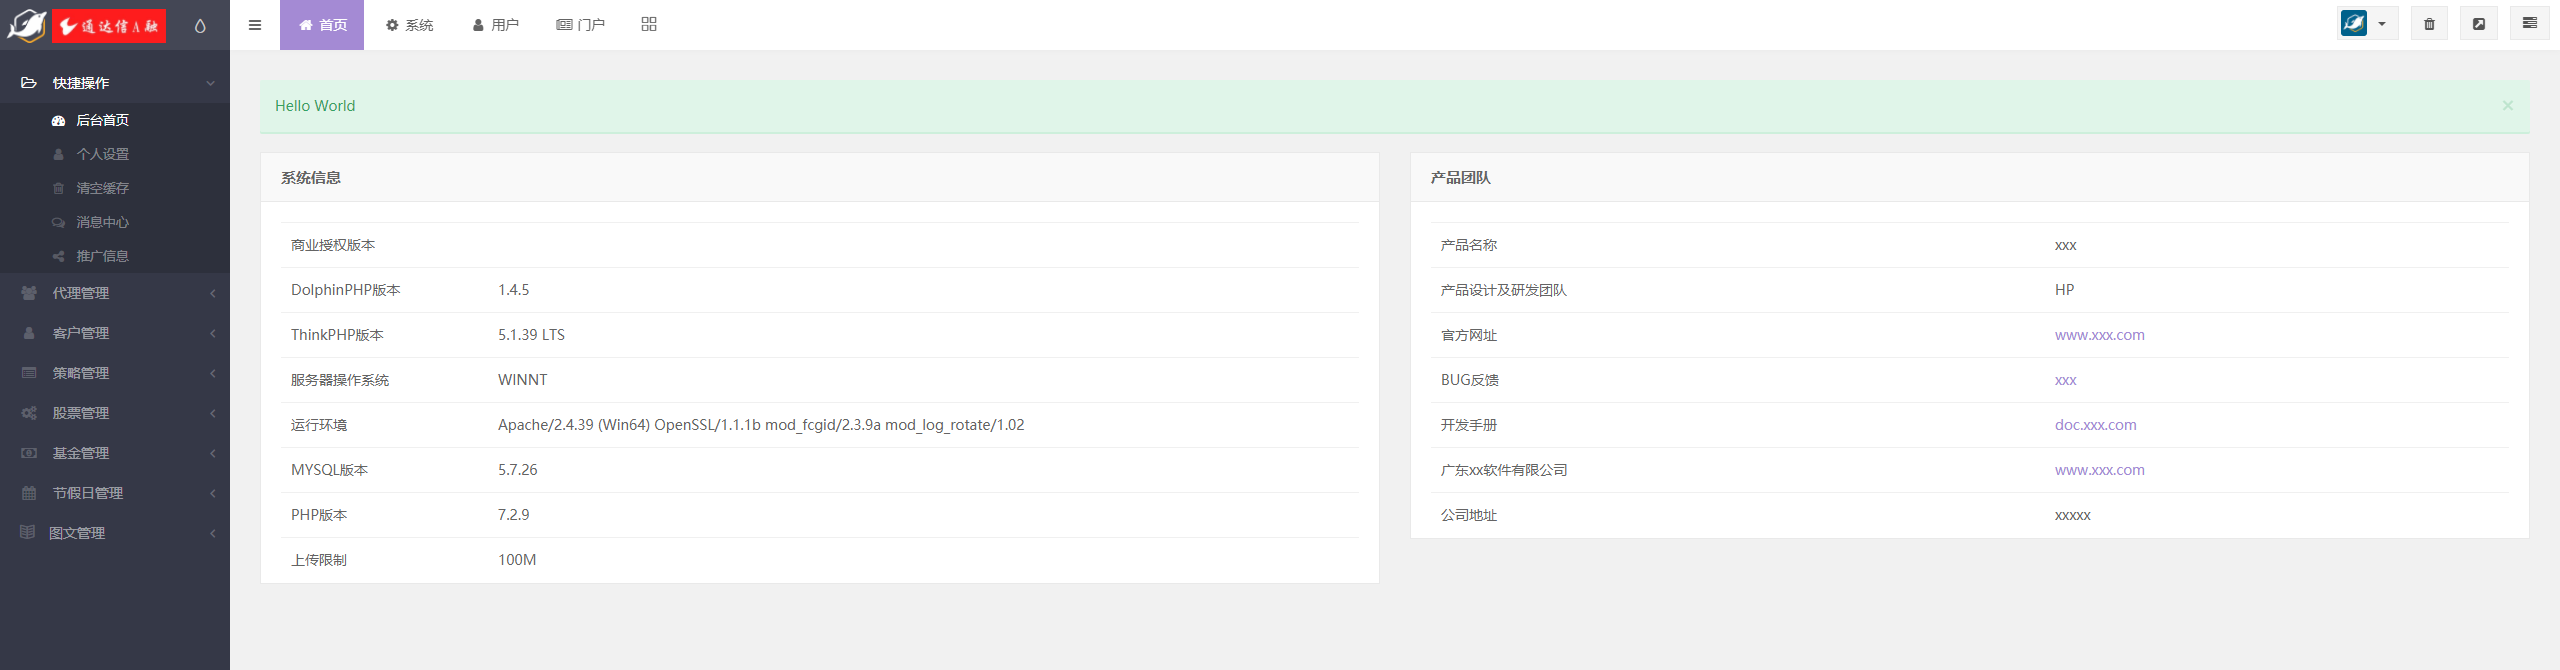Click the water drop theme icon

coord(200,26)
